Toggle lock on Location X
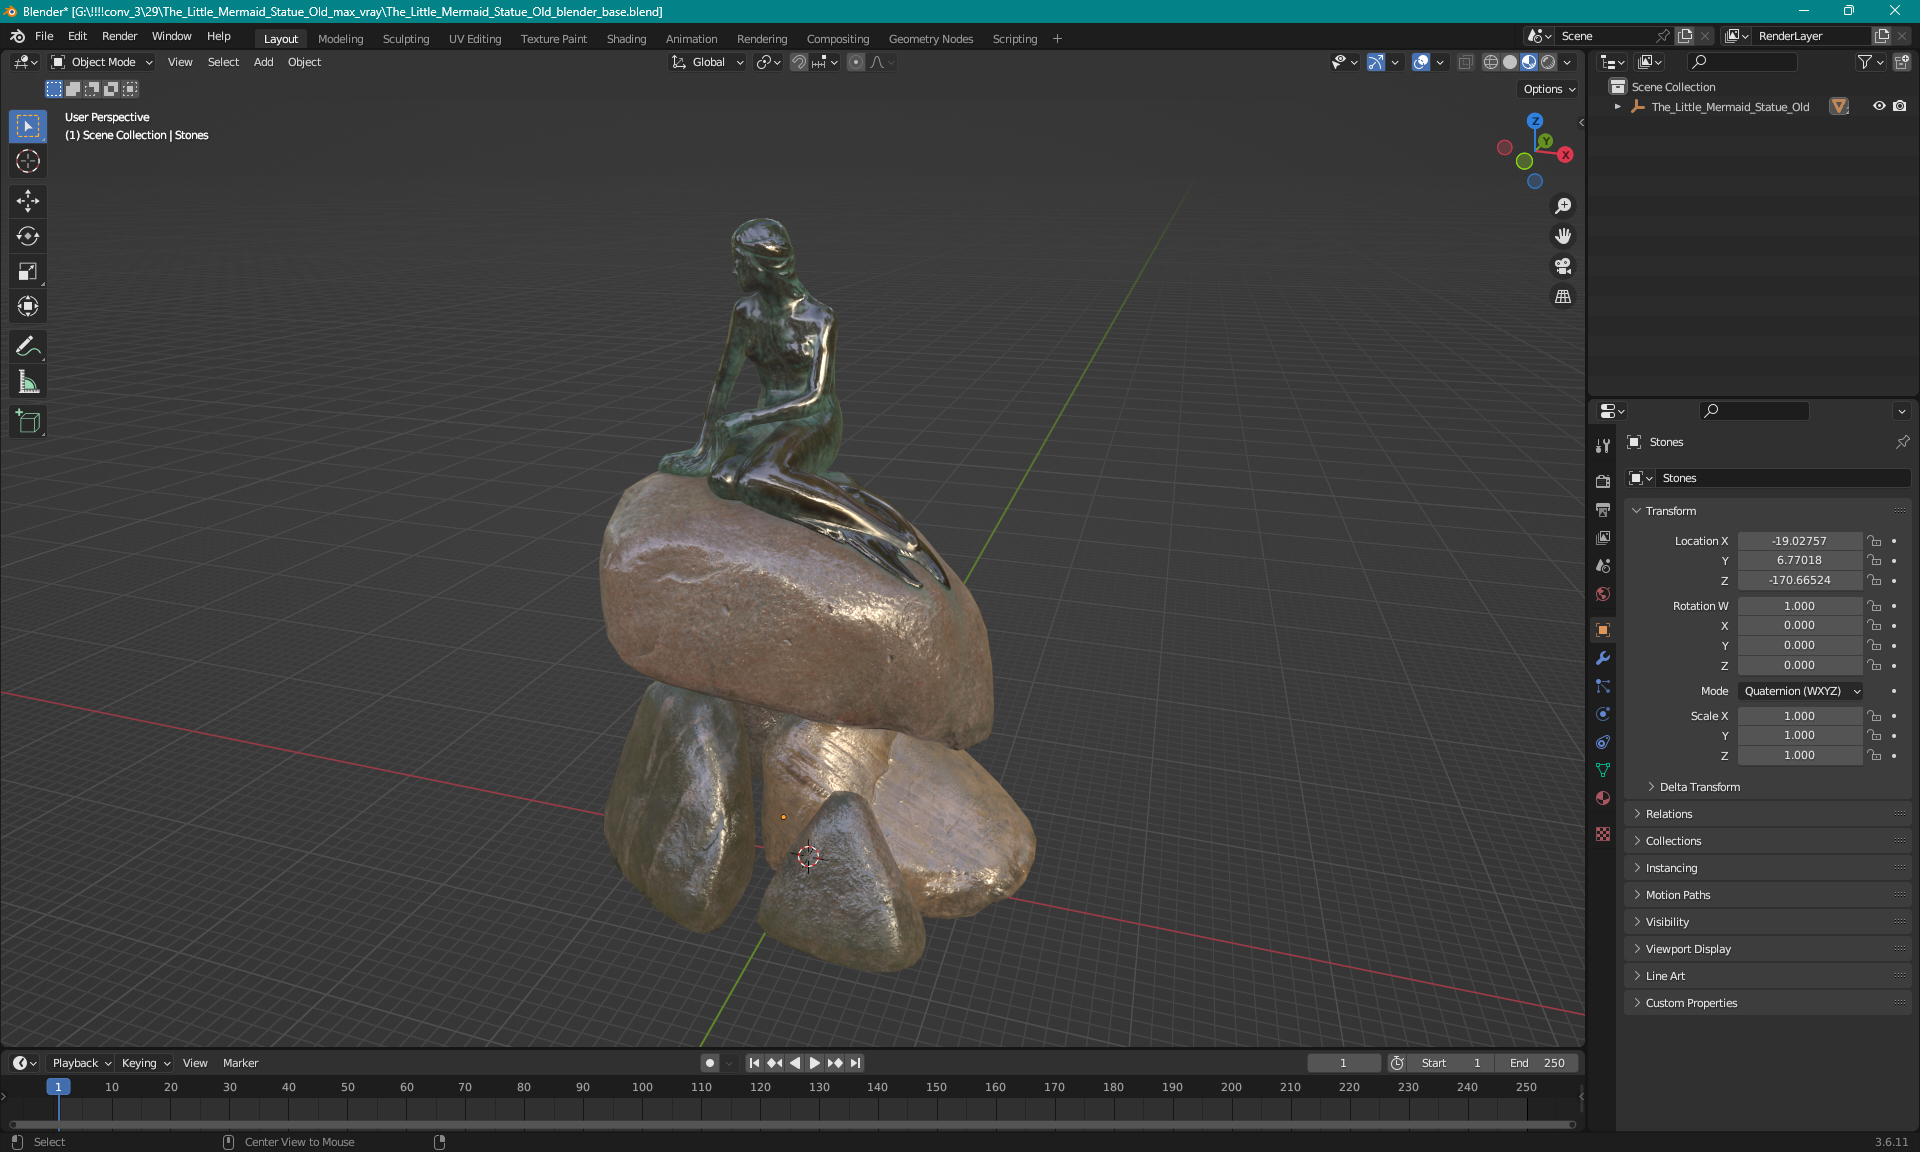The width and height of the screenshot is (1920, 1152). click(x=1875, y=541)
